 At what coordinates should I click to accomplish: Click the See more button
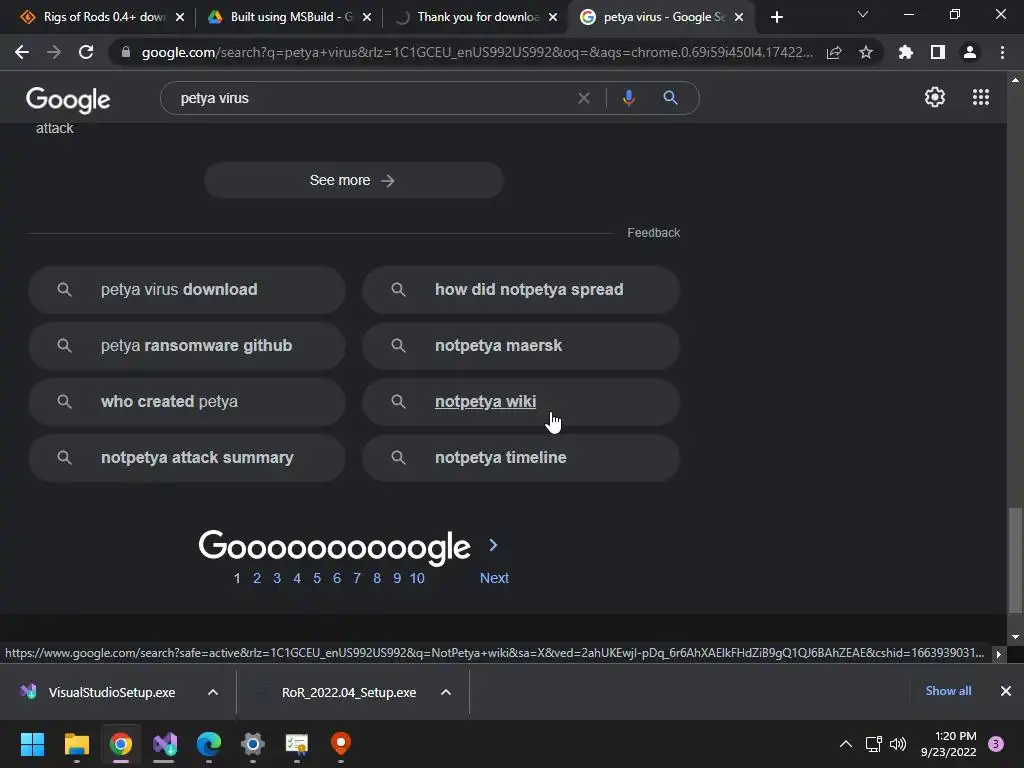pos(353,180)
